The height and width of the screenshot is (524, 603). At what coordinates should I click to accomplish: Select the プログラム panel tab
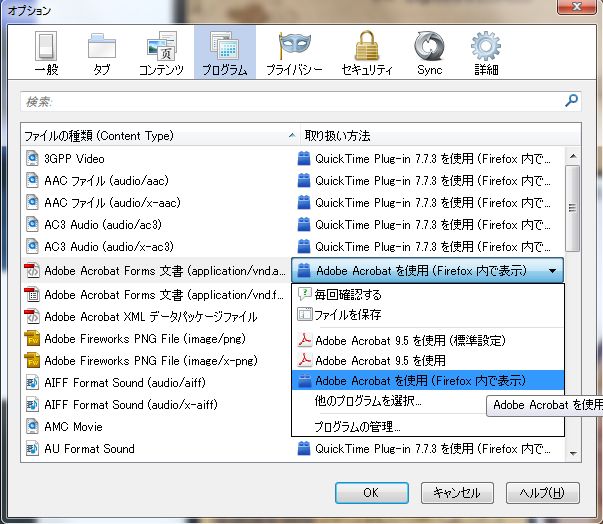coord(225,53)
